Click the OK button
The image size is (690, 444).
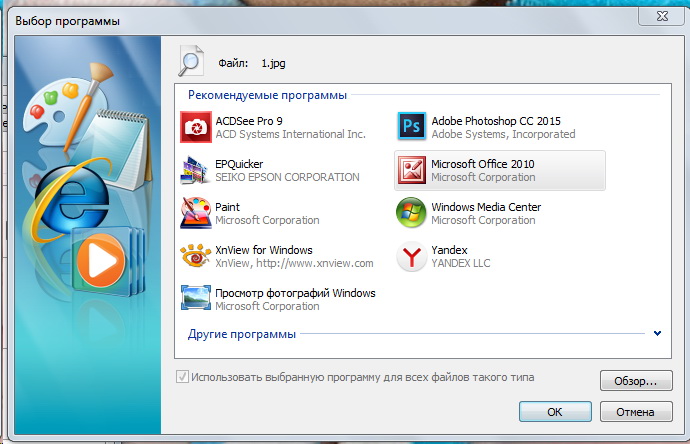pyautogui.click(x=555, y=411)
